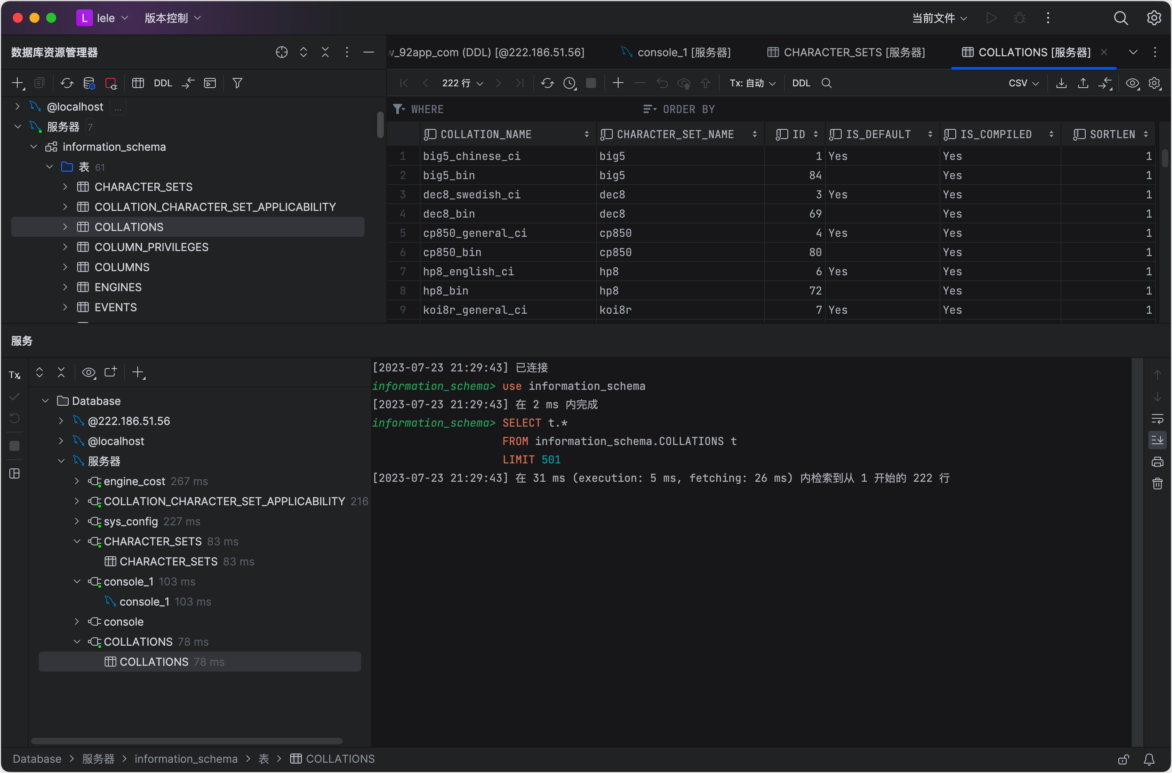Expand the @222.186.51.56 service node
Image resolution: width=1172 pixels, height=773 pixels.
[x=61, y=421]
